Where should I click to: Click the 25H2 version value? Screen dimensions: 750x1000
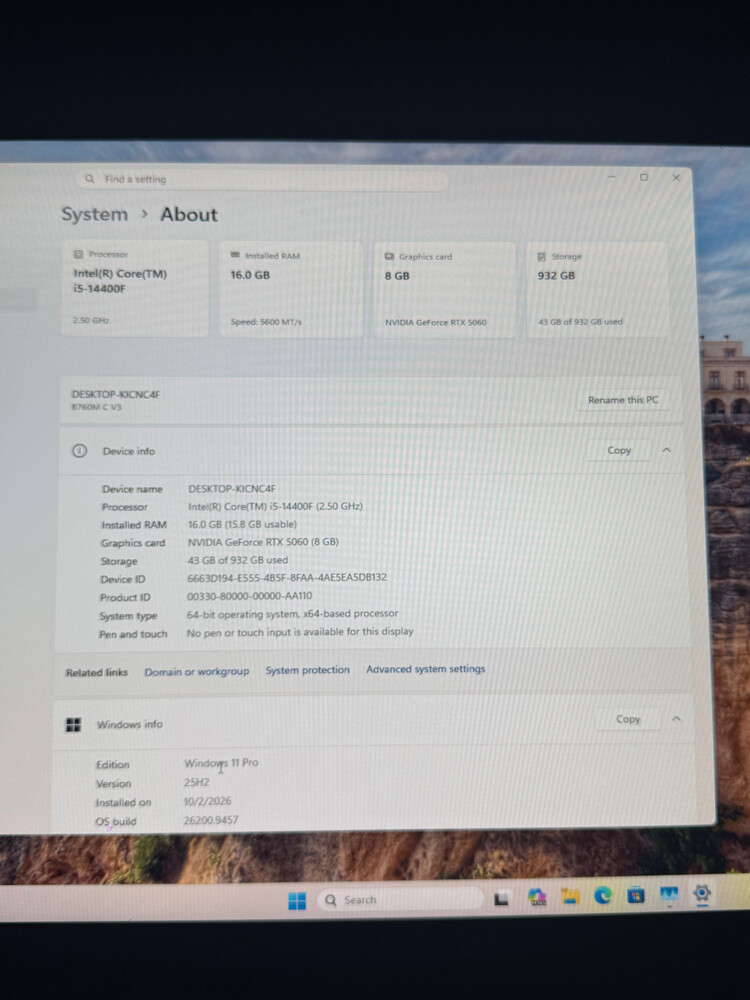[196, 782]
